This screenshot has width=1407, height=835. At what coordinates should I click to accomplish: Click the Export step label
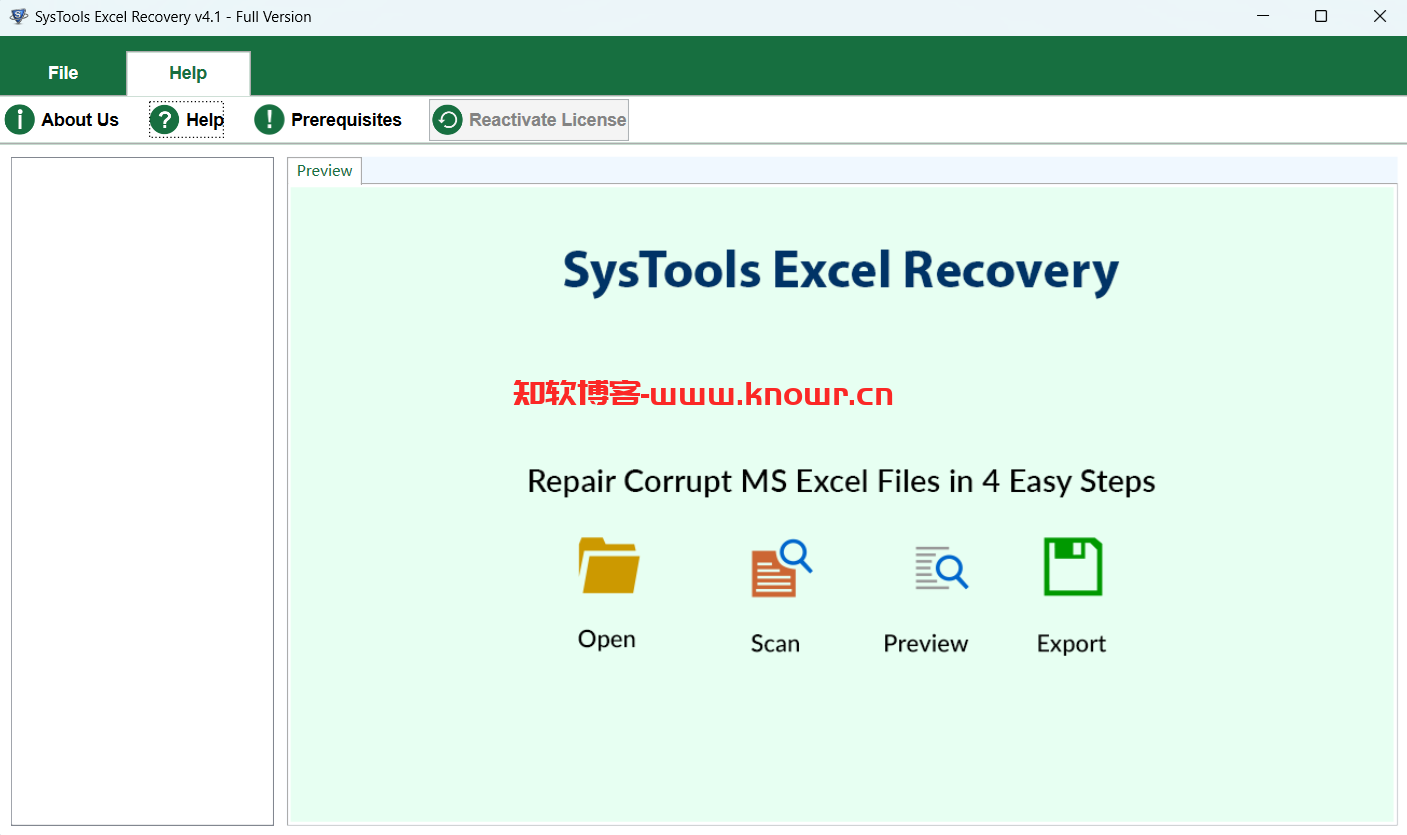1072,644
